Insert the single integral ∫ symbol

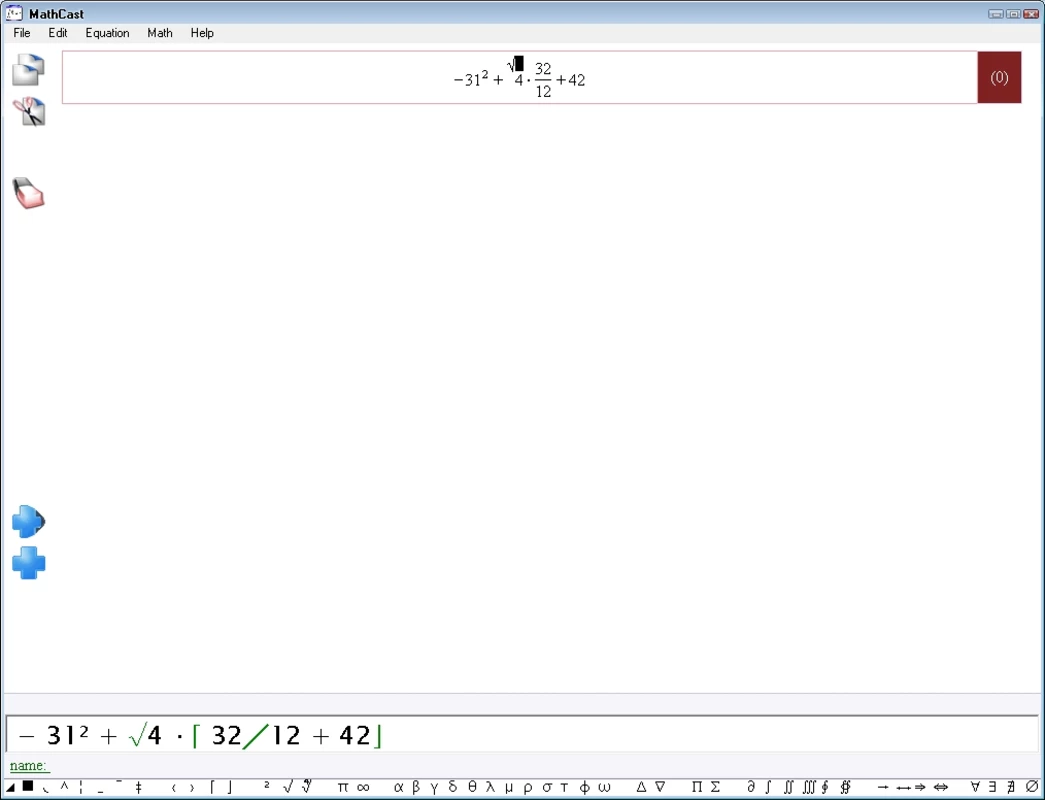pos(768,787)
